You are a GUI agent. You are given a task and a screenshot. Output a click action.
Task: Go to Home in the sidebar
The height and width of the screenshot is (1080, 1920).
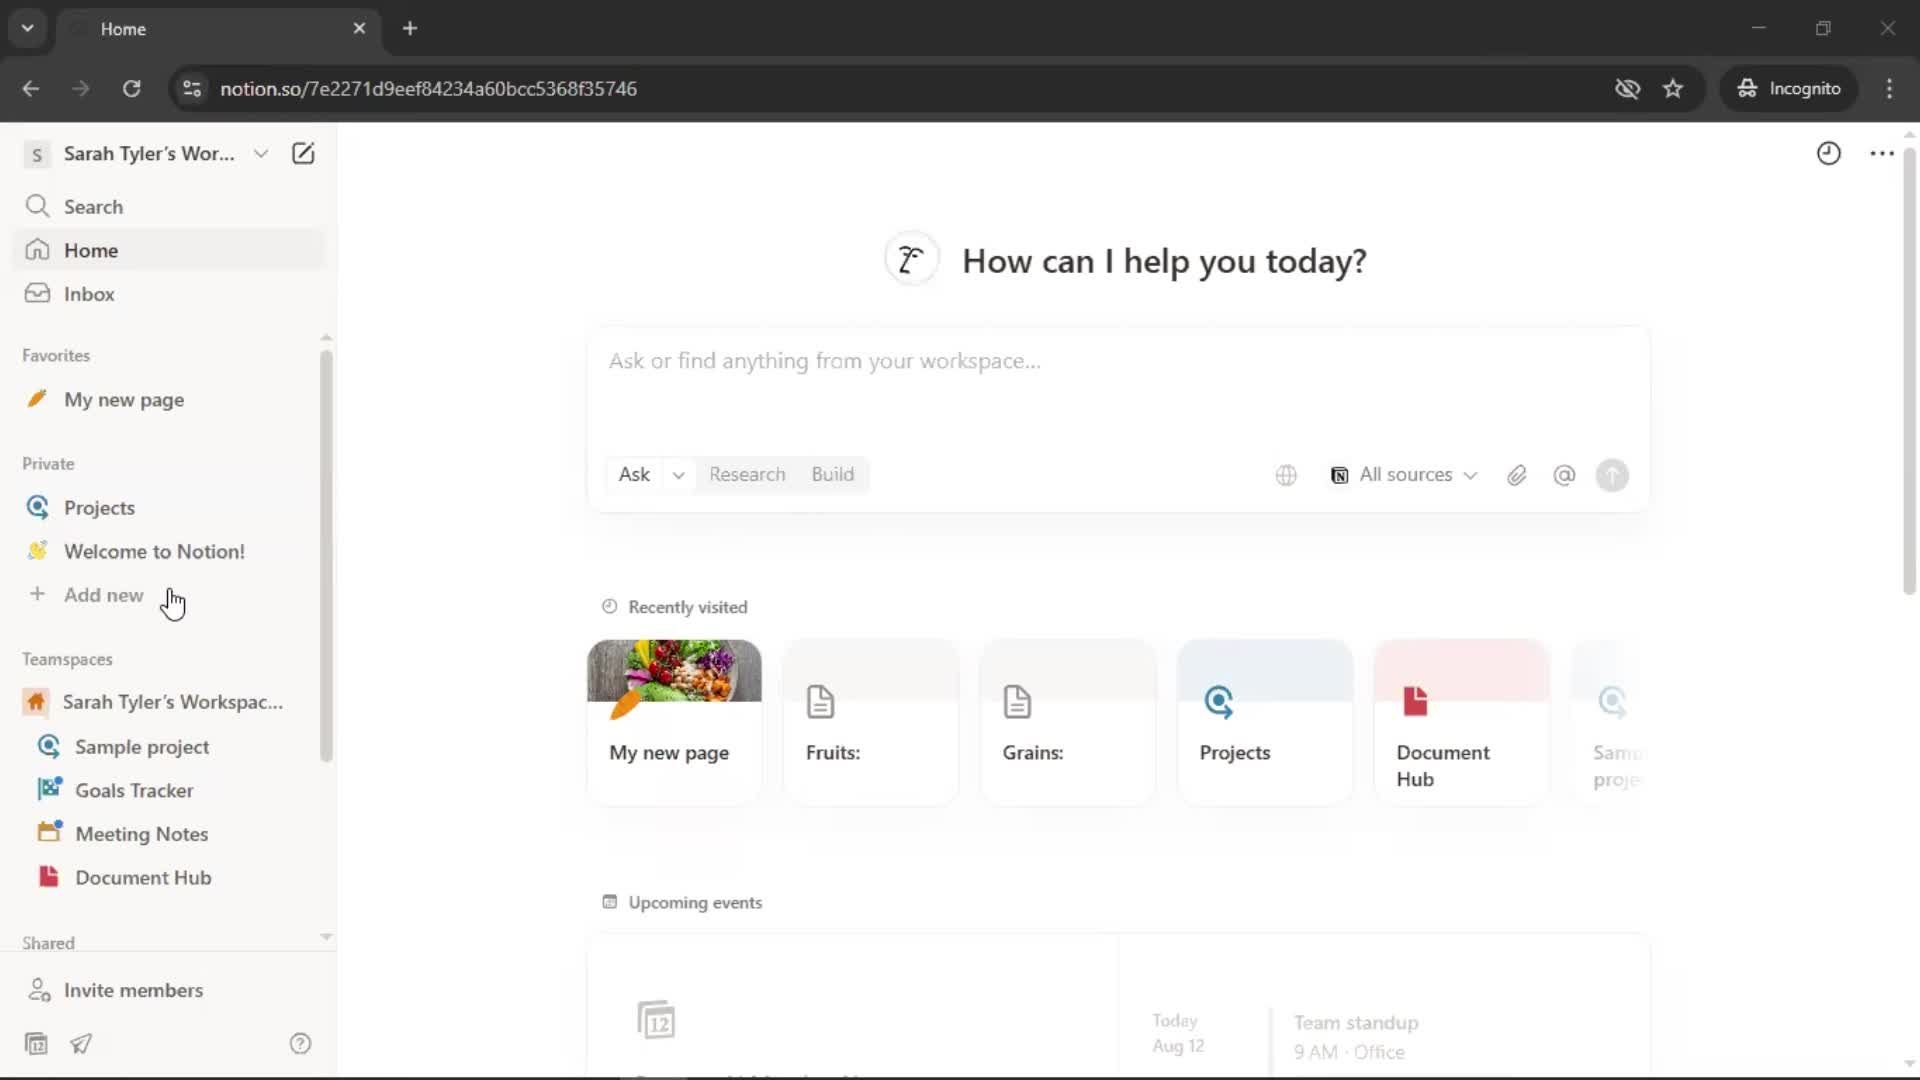tap(168, 250)
